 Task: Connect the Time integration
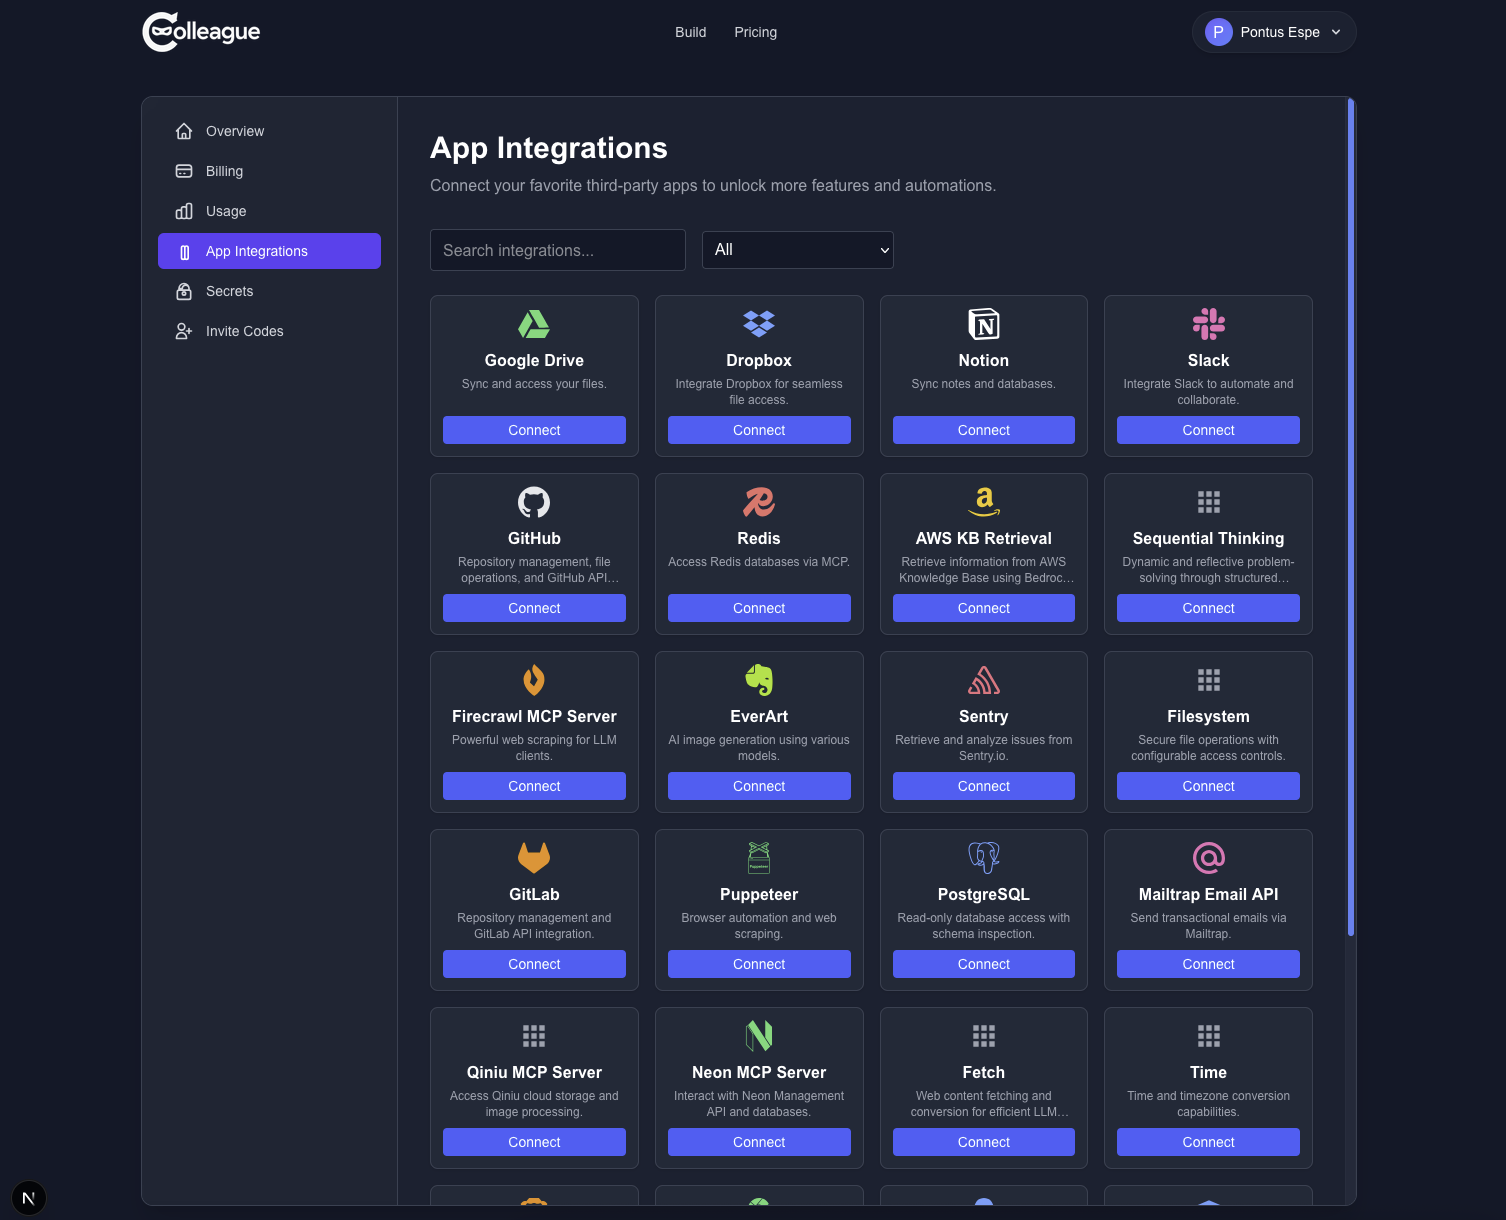1209,1142
